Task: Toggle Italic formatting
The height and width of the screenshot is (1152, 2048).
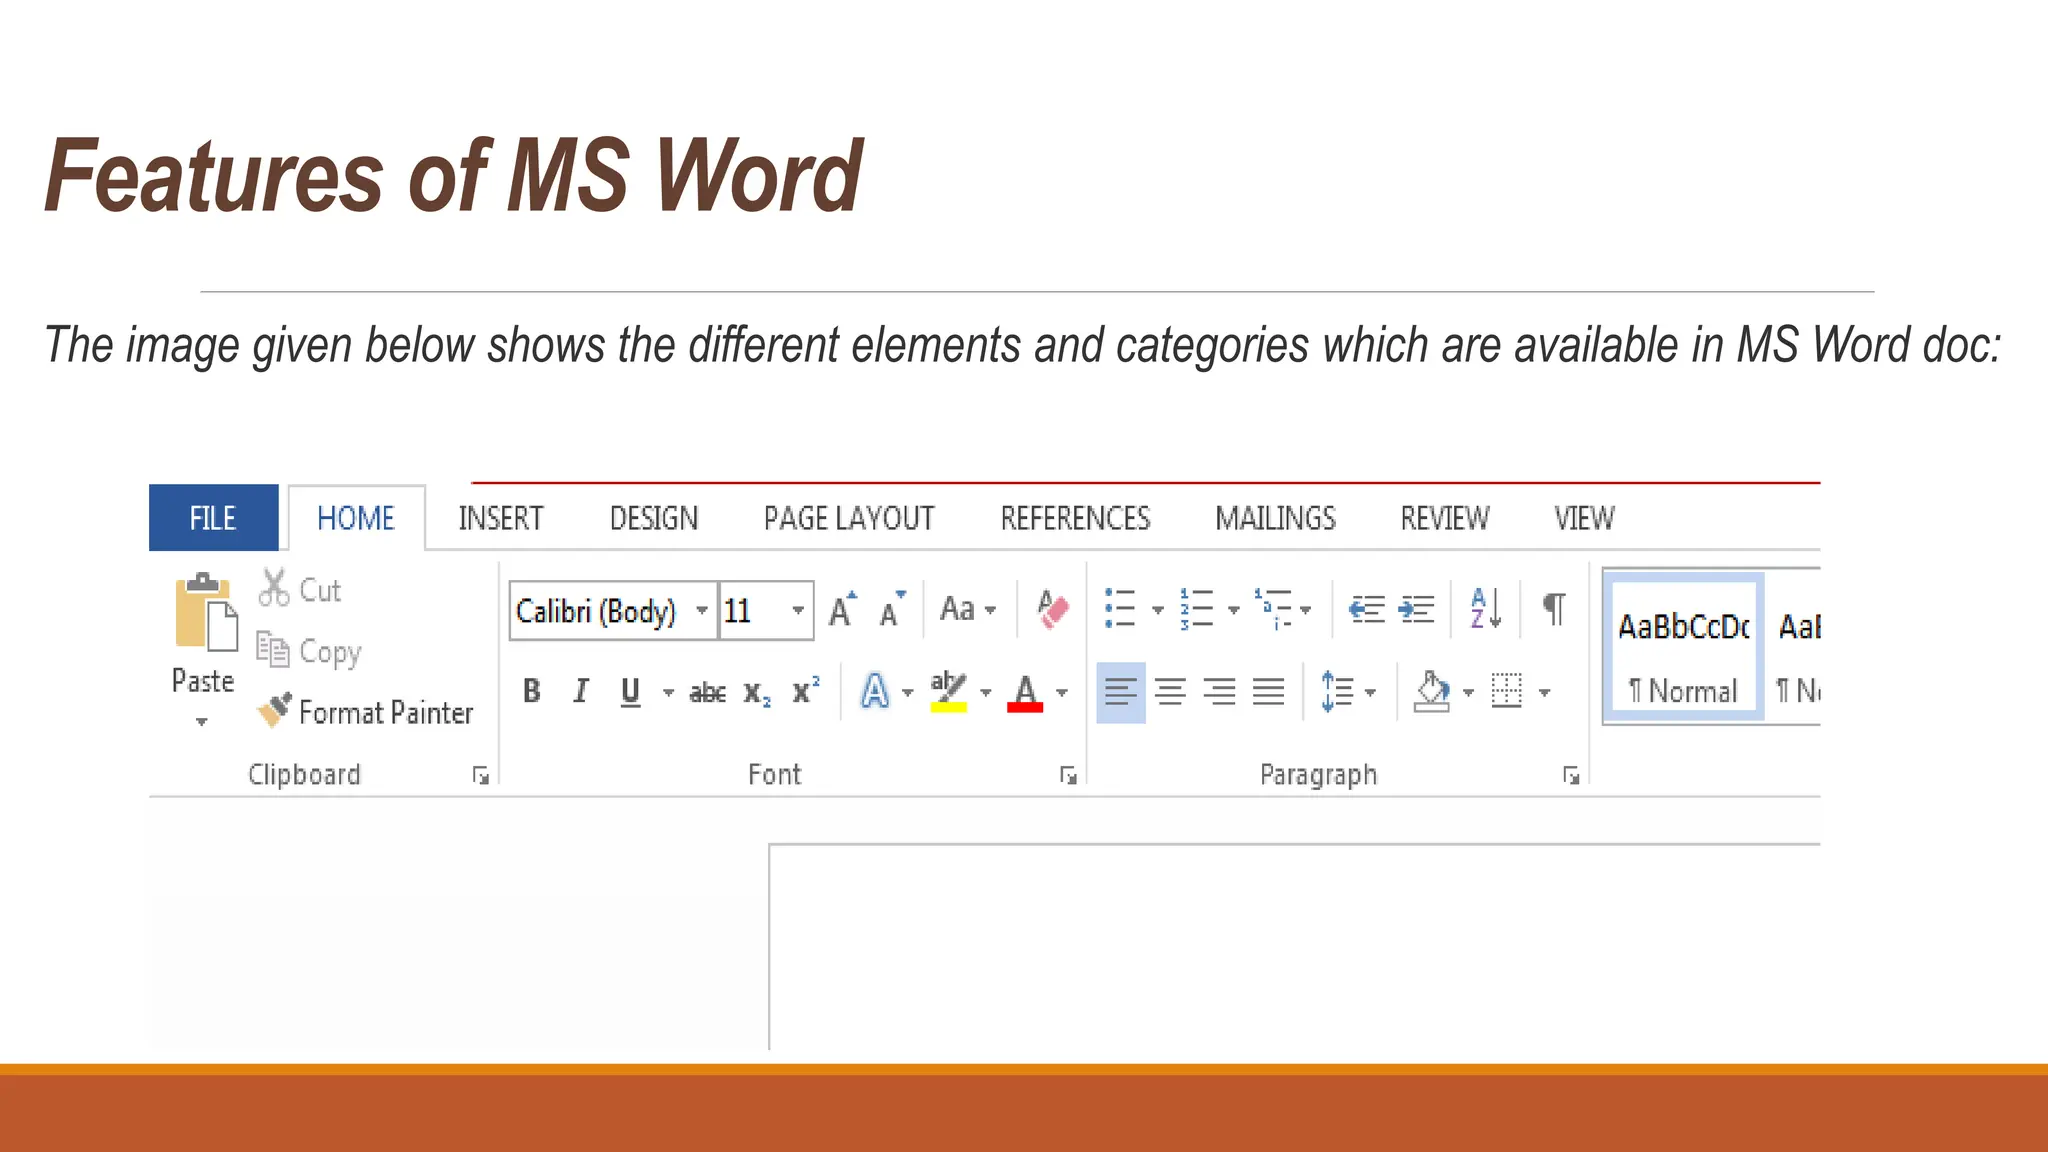Action: [581, 691]
